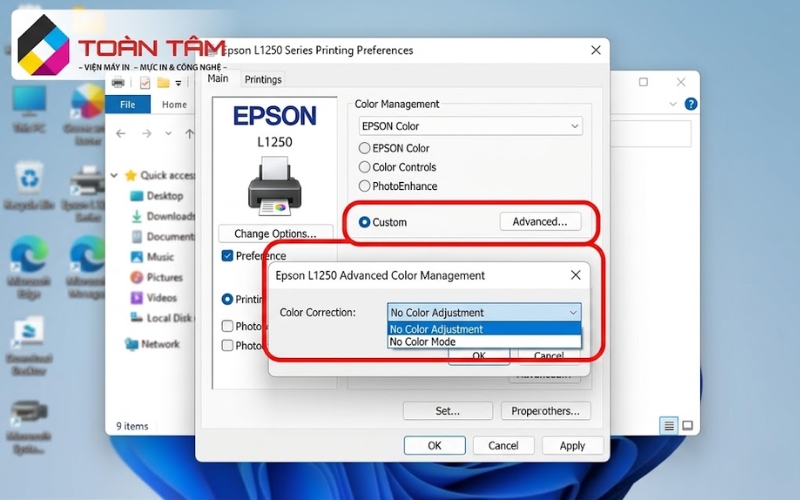Select Quick access star in navigation pane
The image size is (800, 500).
coord(131,176)
